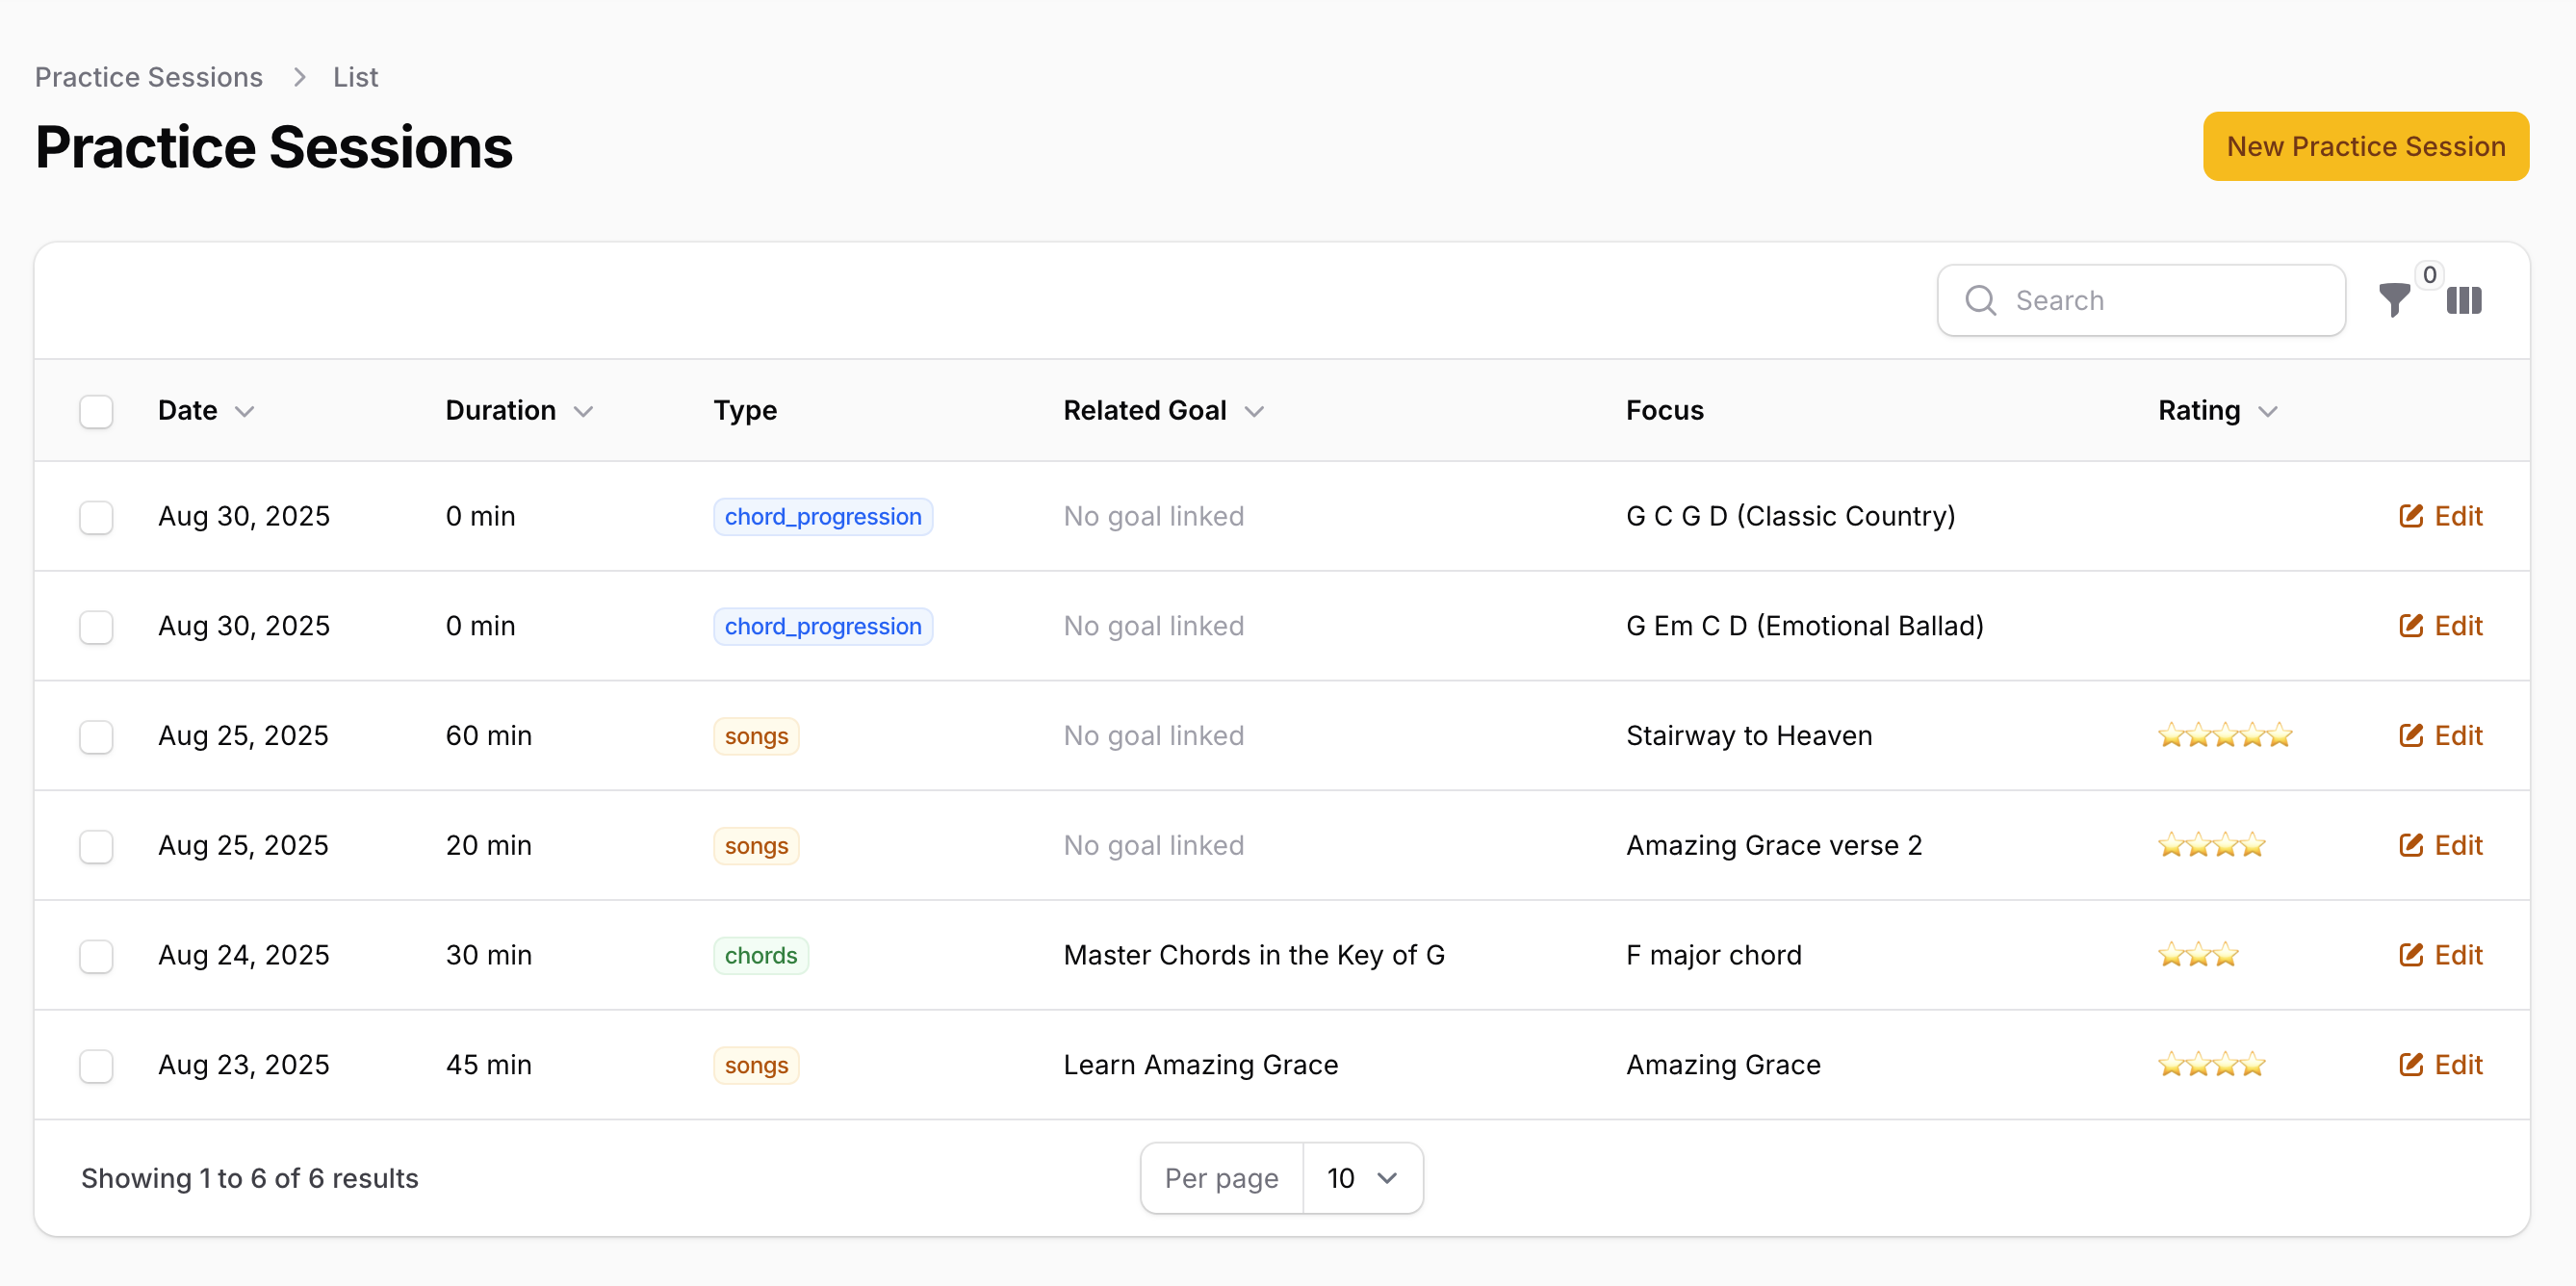Click the chords type badge
This screenshot has height=1286, width=2576.
click(760, 955)
